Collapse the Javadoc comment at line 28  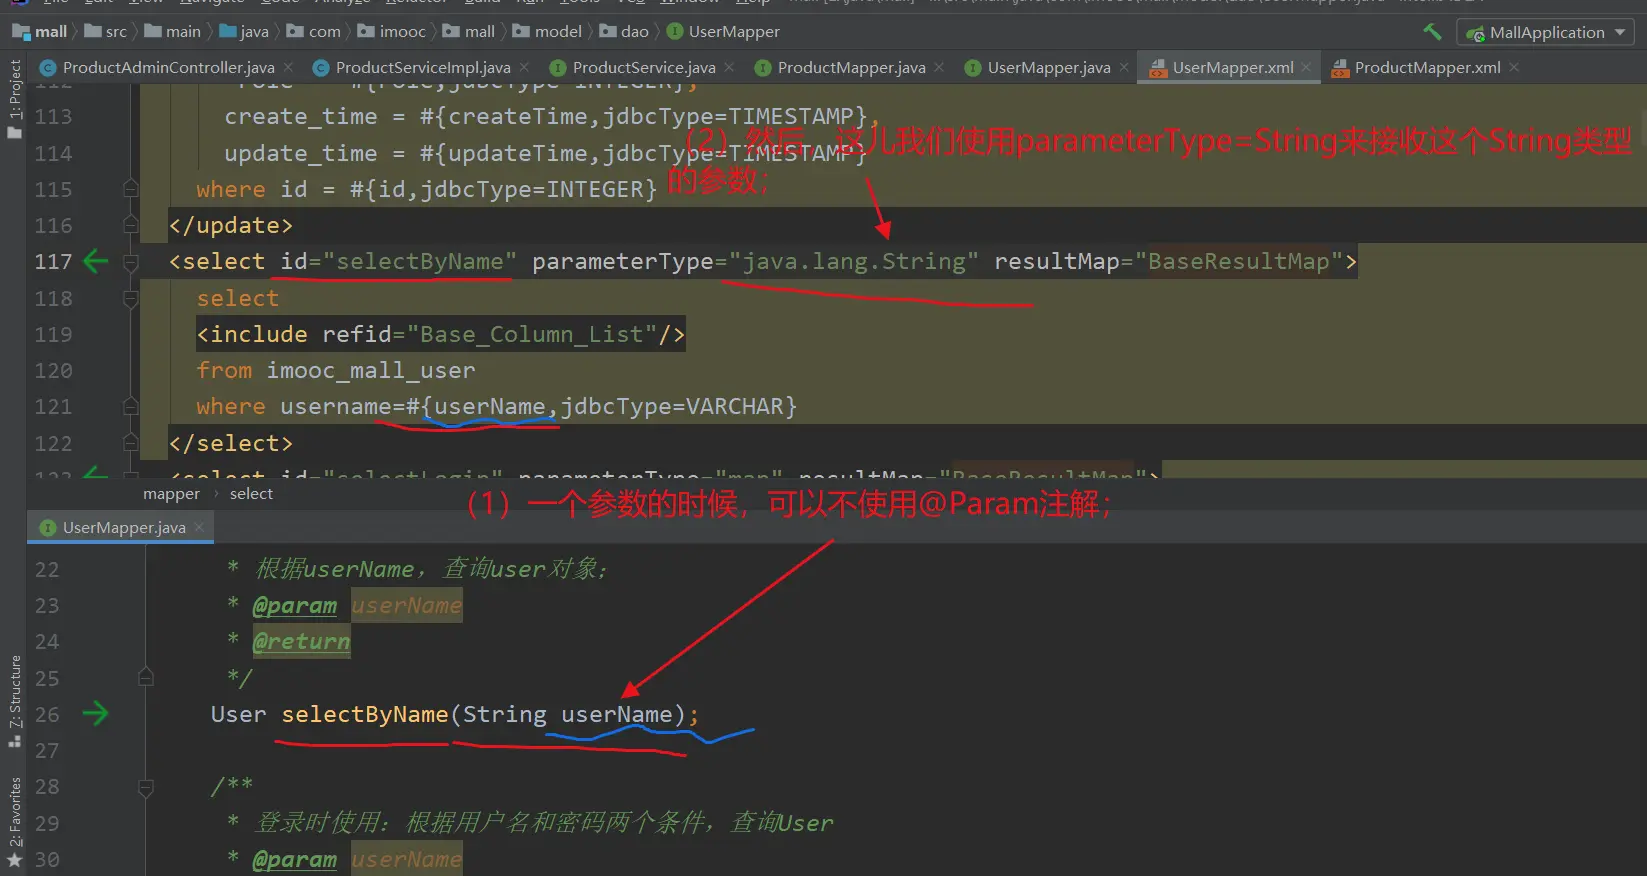(146, 787)
